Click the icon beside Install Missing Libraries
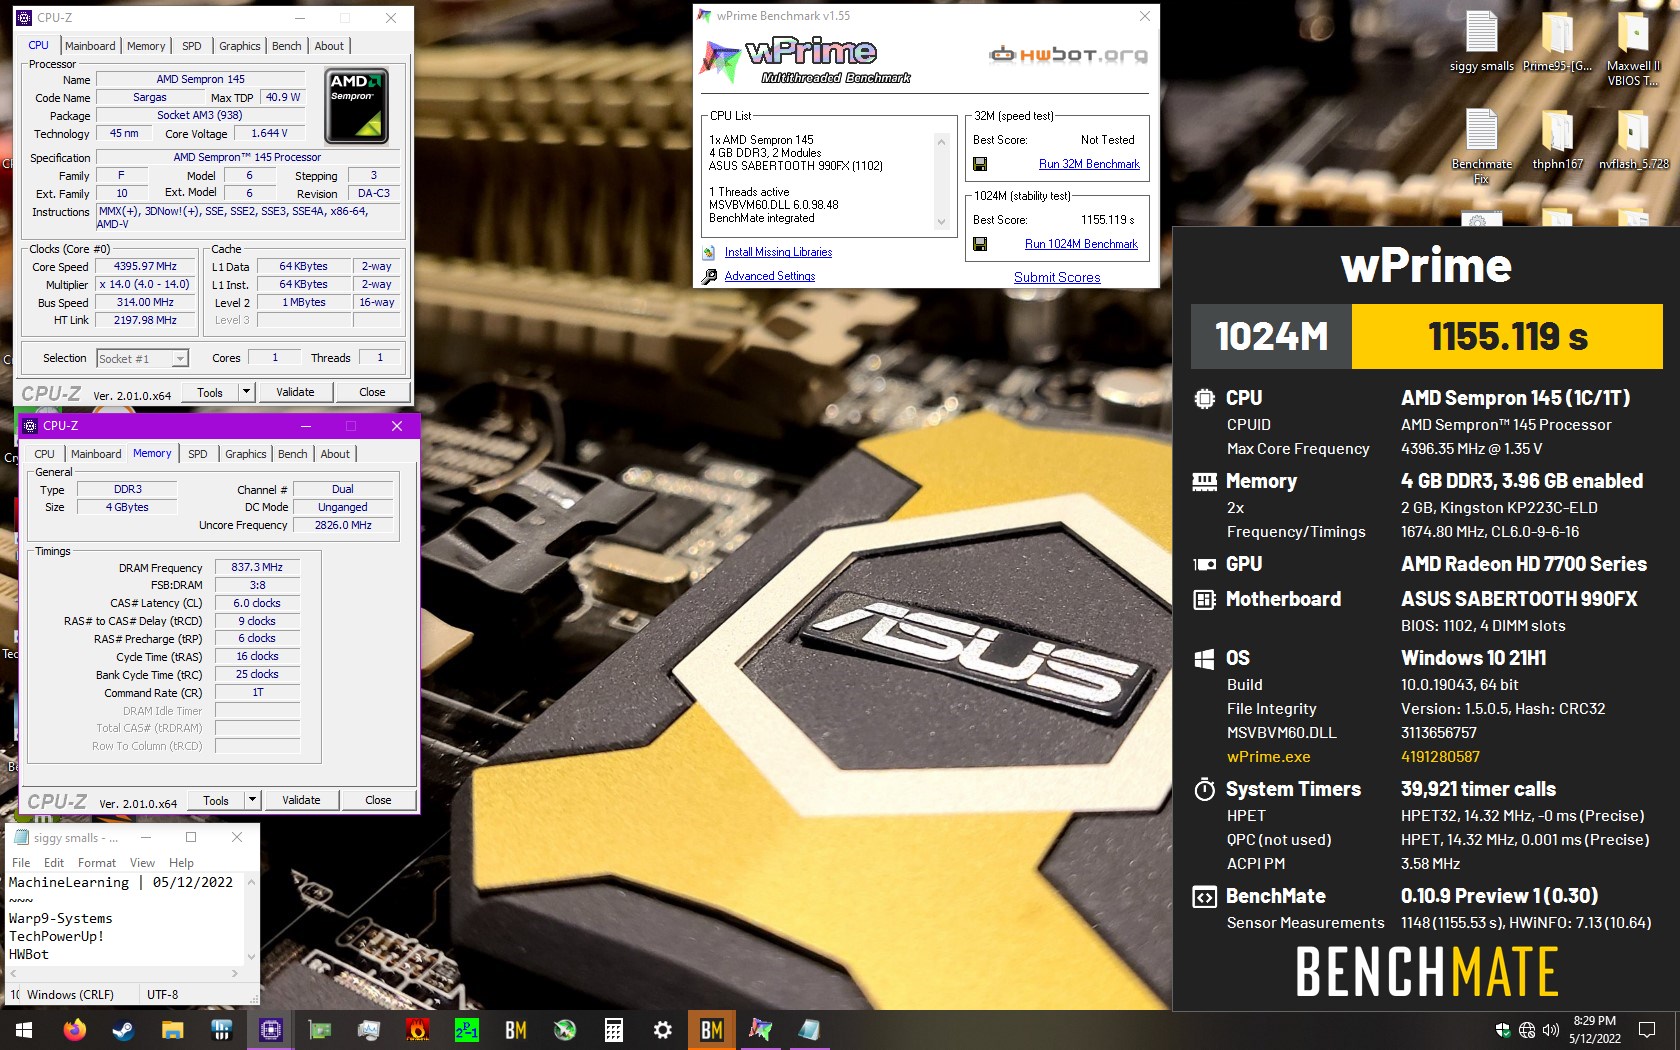 (709, 253)
